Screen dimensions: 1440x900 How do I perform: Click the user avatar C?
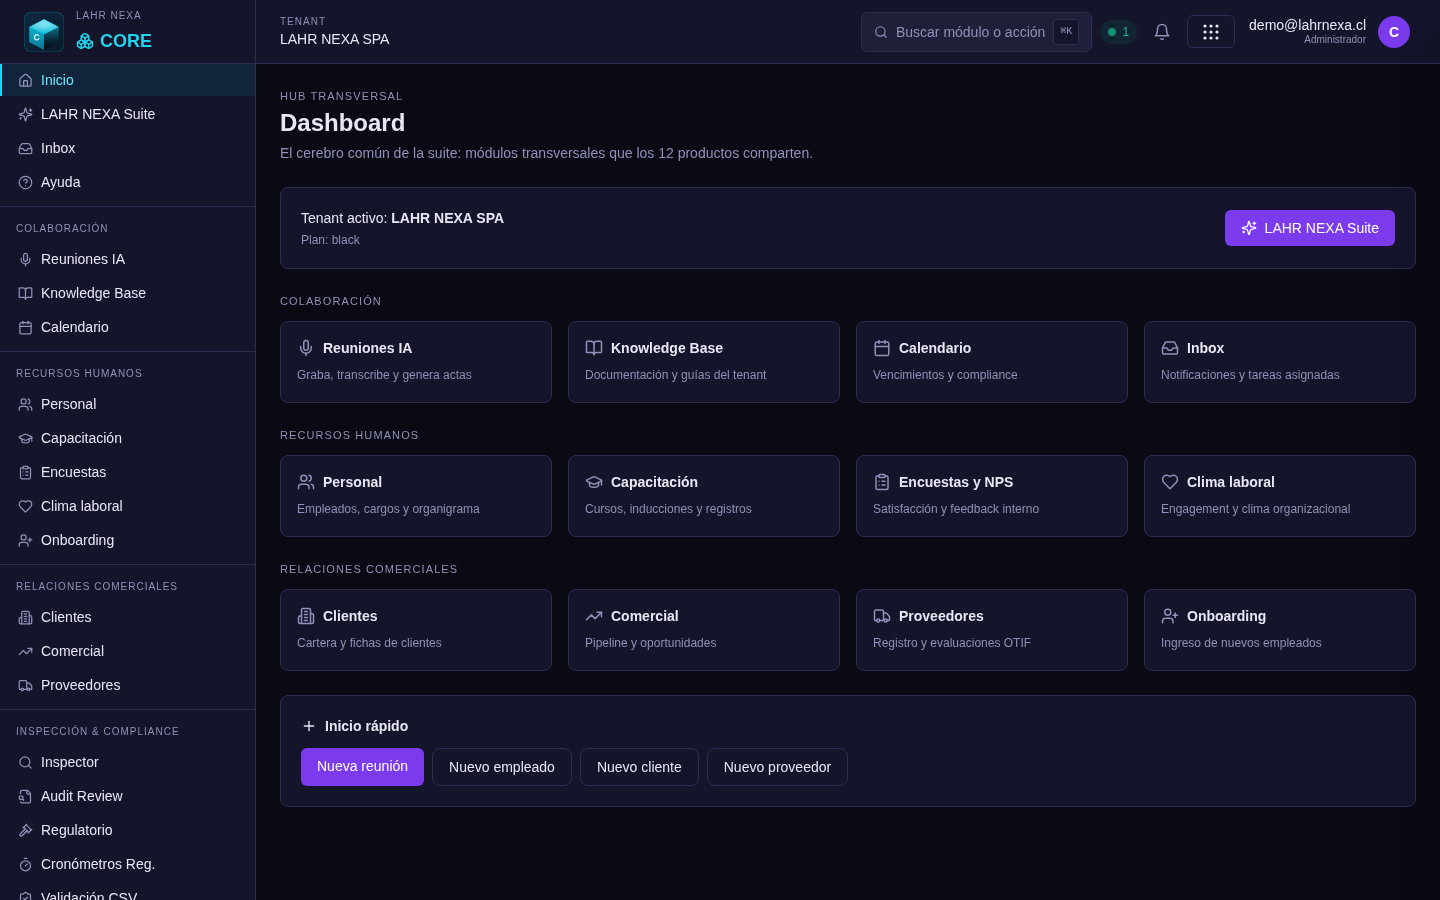1394,32
